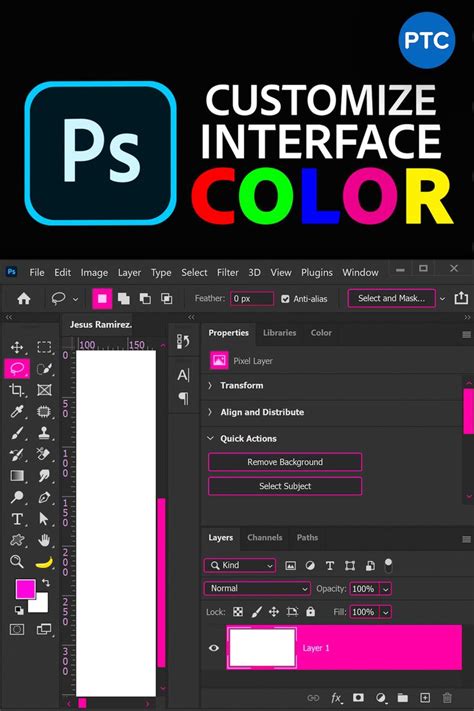Image resolution: width=474 pixels, height=711 pixels.
Task: Select the Rectangular Marquee tool
Action: click(x=44, y=347)
